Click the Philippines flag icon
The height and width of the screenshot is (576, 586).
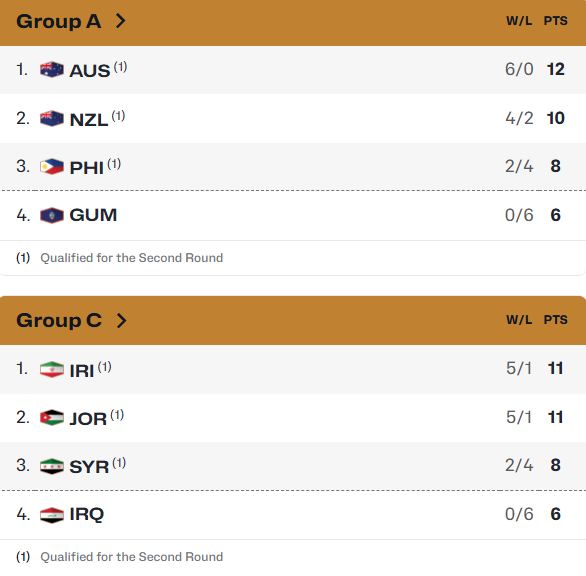pos(52,167)
